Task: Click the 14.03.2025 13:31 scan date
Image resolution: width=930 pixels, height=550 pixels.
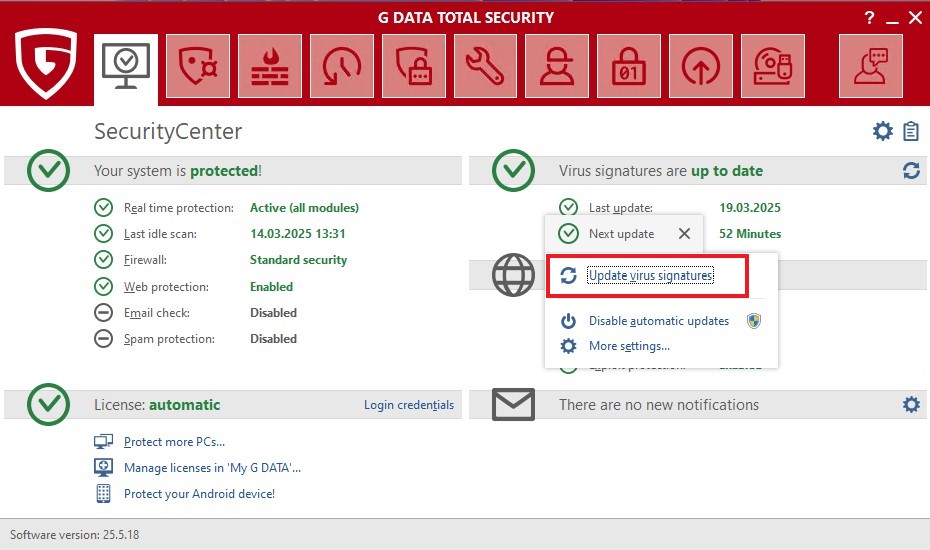Action: click(x=298, y=234)
